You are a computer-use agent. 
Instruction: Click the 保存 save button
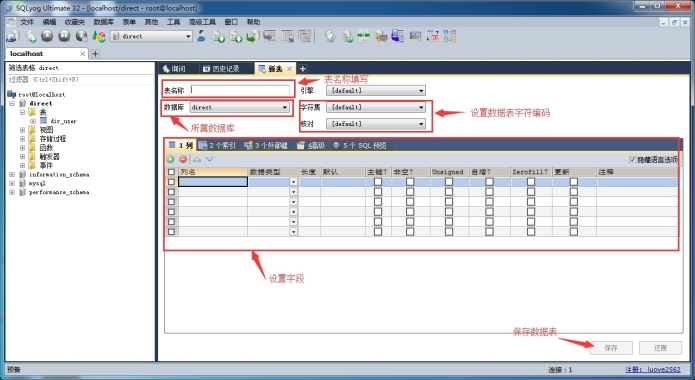point(611,348)
